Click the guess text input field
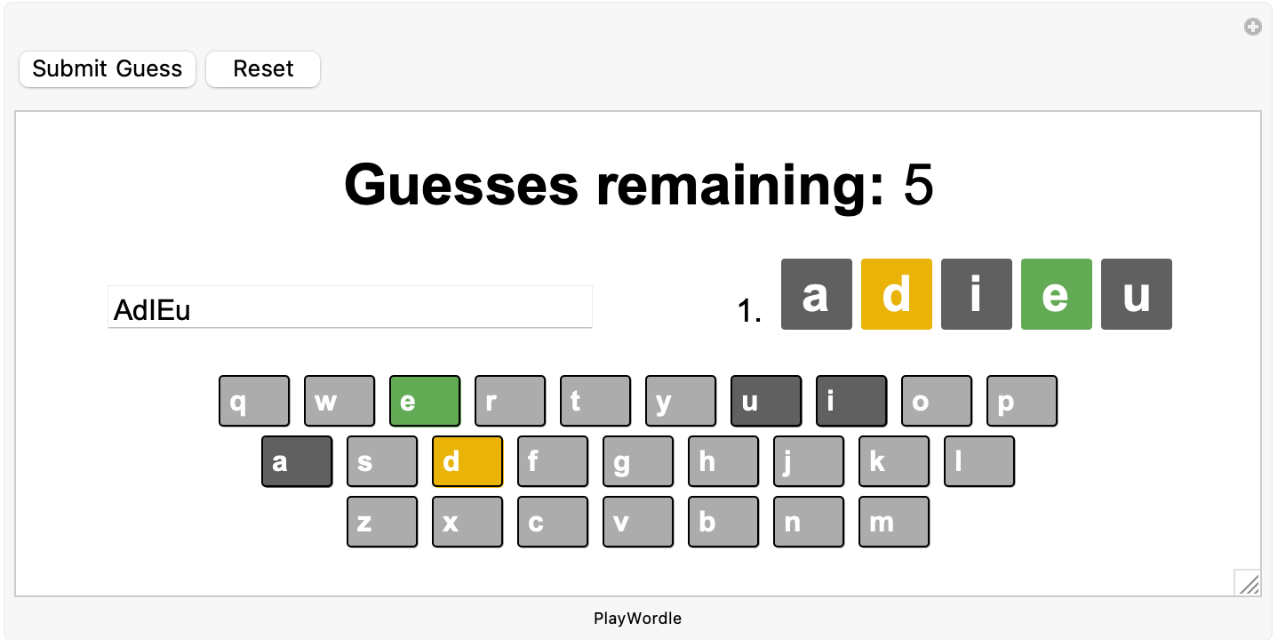 click(x=349, y=308)
